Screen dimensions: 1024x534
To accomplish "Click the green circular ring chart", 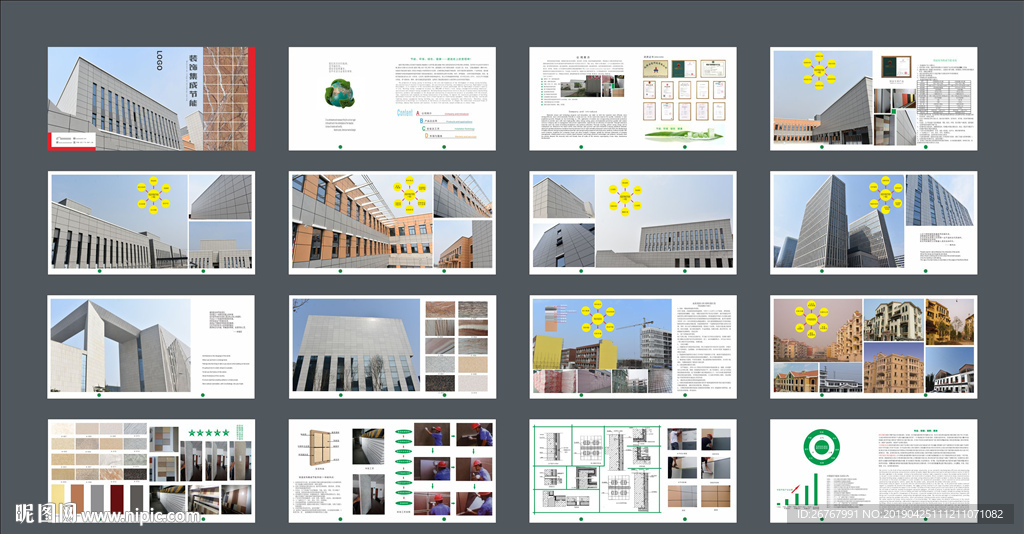I will coord(824,449).
